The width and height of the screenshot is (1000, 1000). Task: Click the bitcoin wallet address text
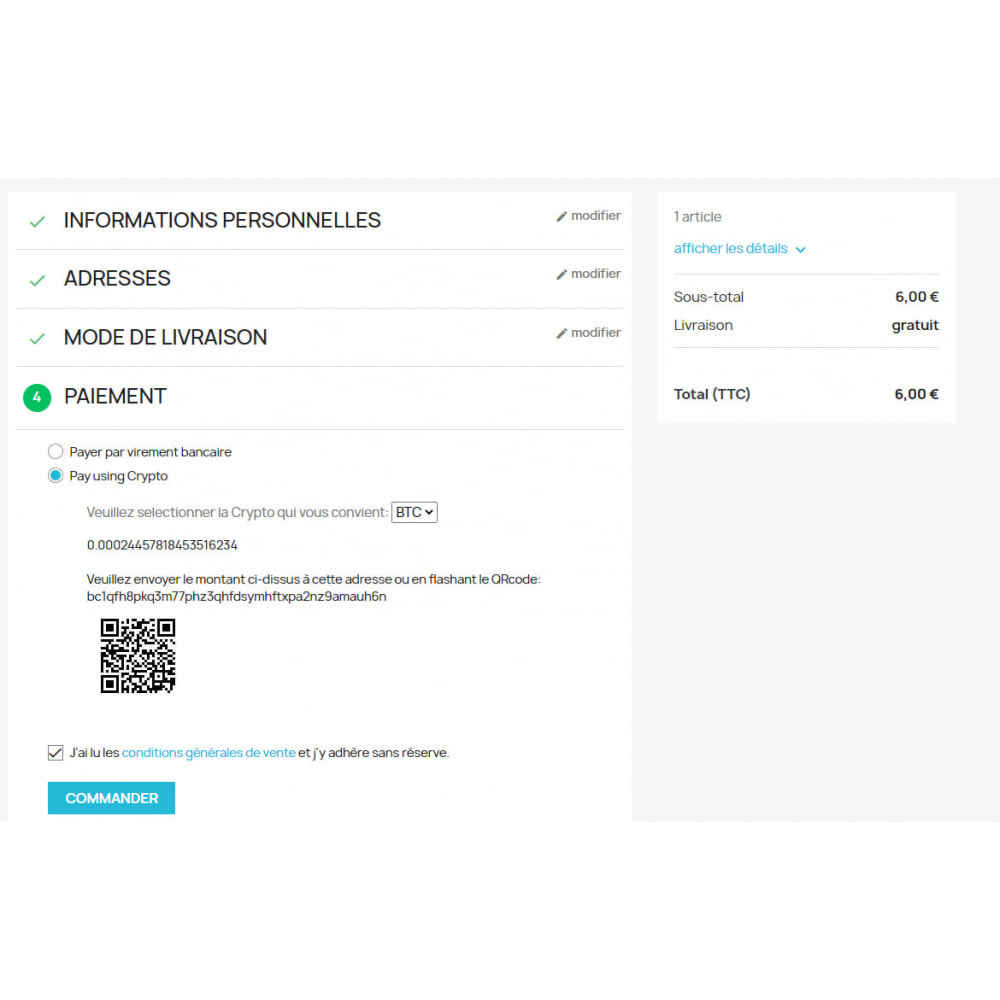pos(237,597)
